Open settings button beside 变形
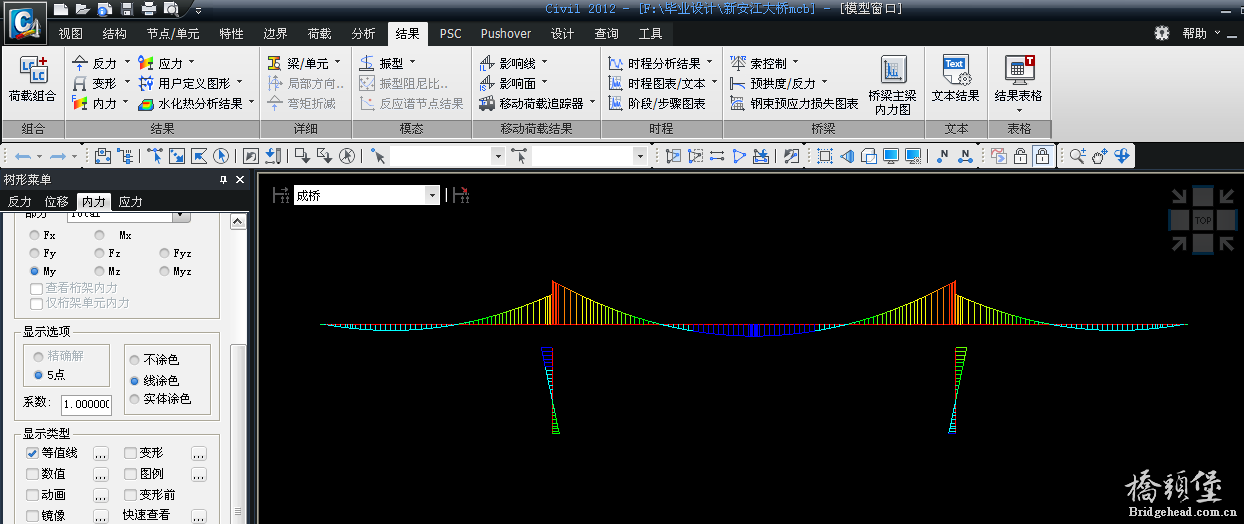Screen dimensions: 1244x524 199,453
